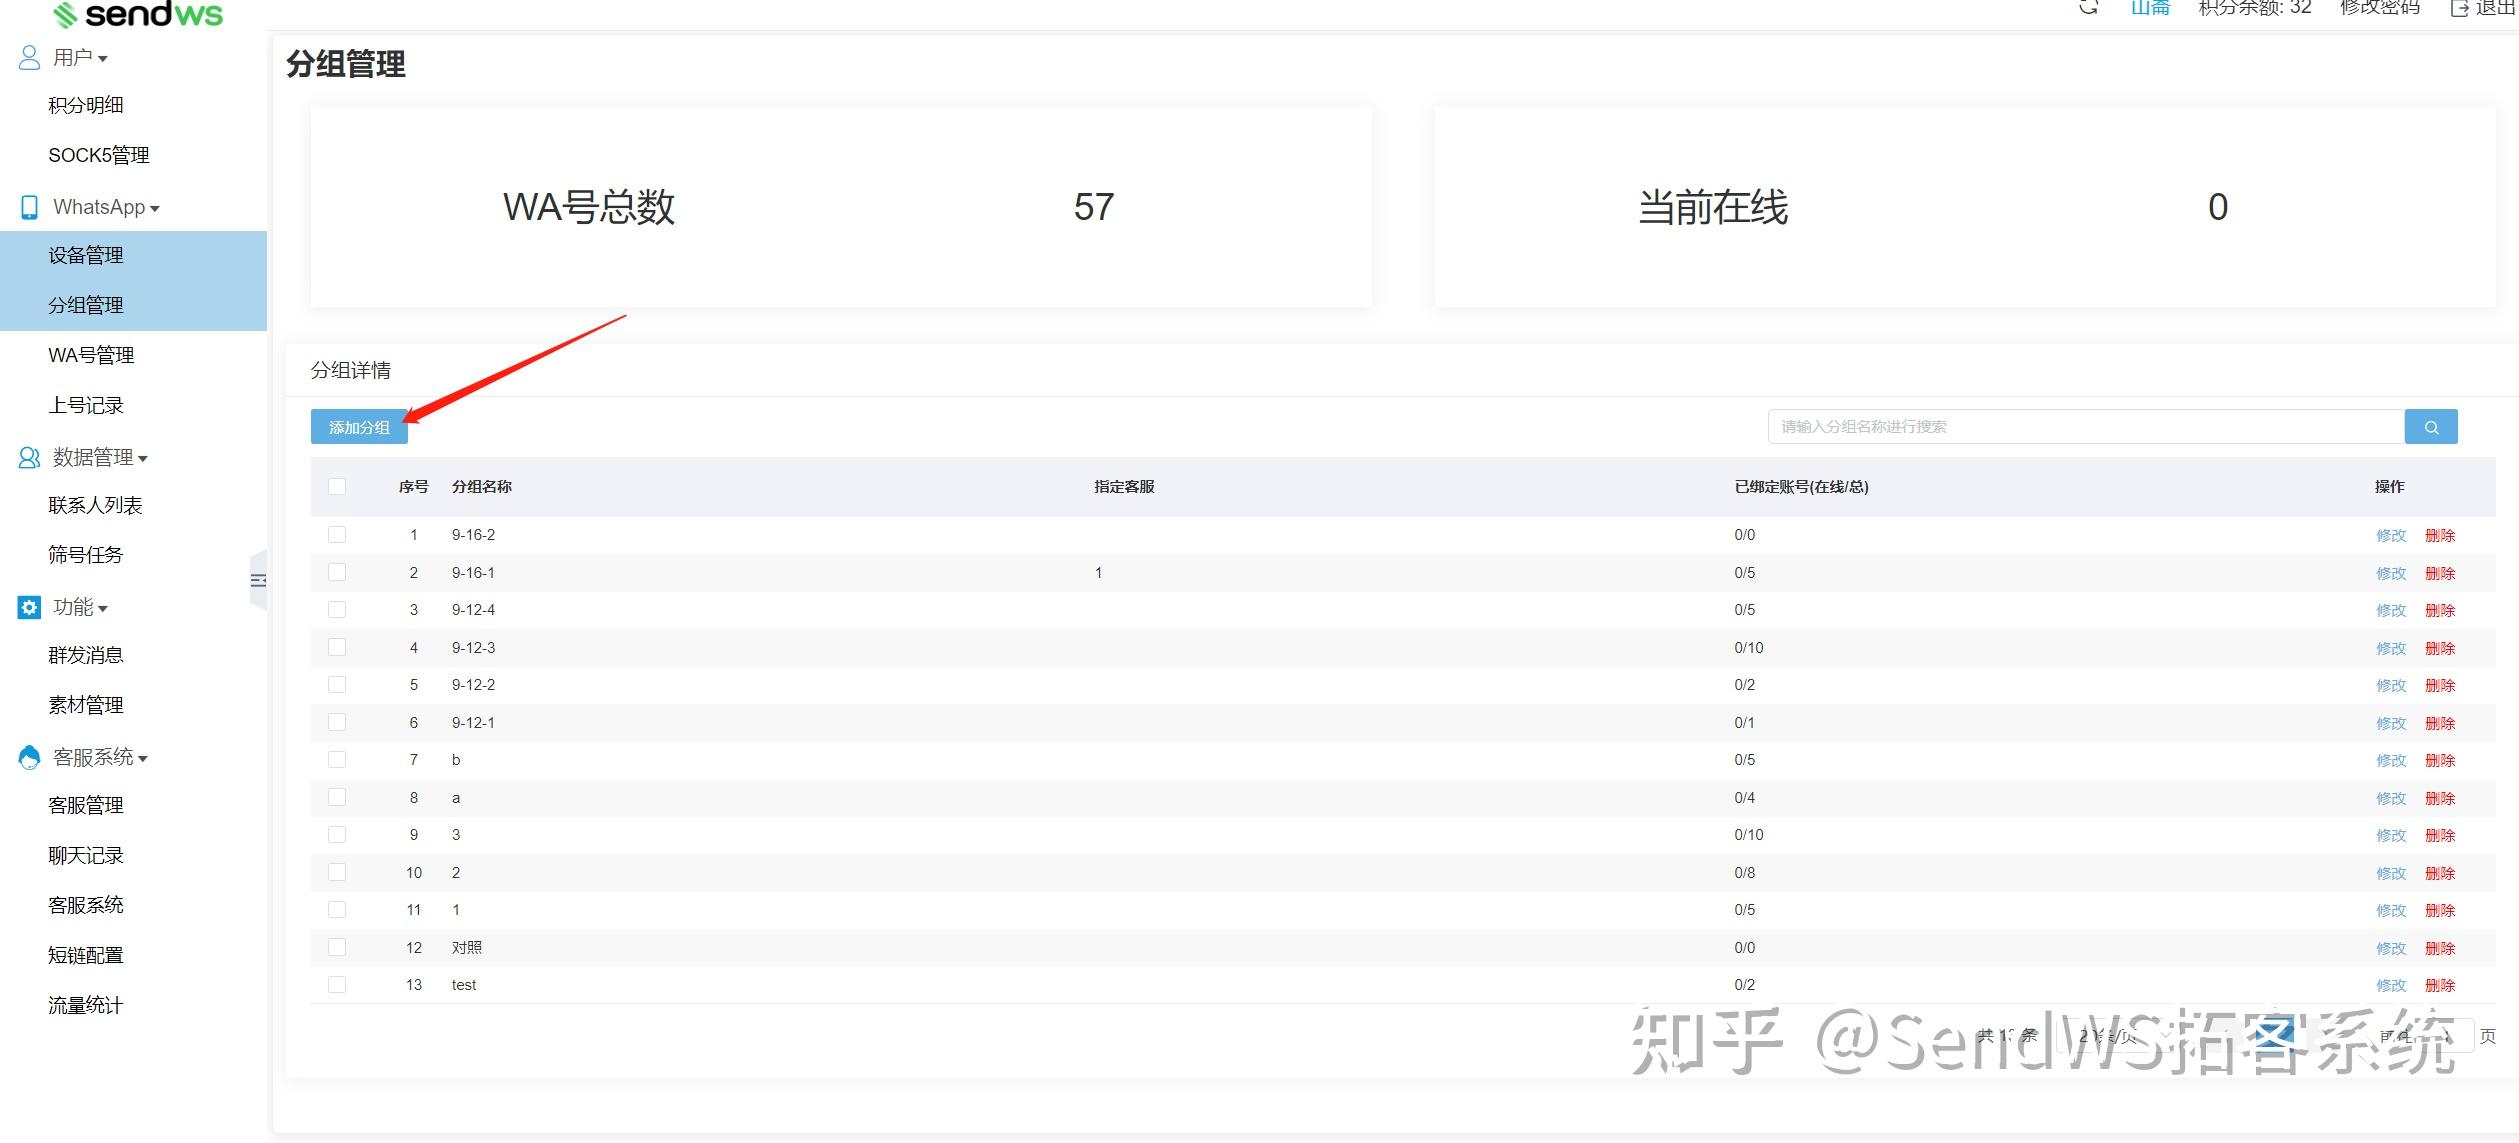Click the sidebar collapse handle icon
The height and width of the screenshot is (1143, 2519).
tap(258, 580)
